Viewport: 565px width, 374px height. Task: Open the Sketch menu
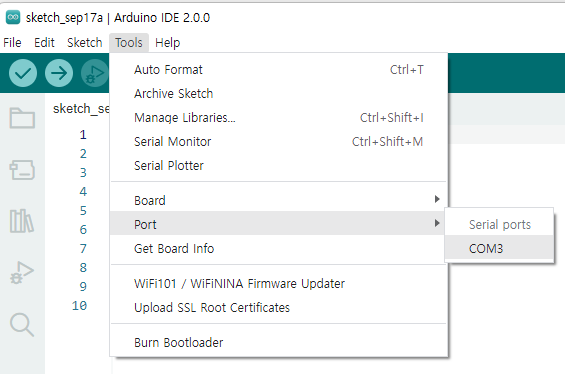(x=85, y=43)
